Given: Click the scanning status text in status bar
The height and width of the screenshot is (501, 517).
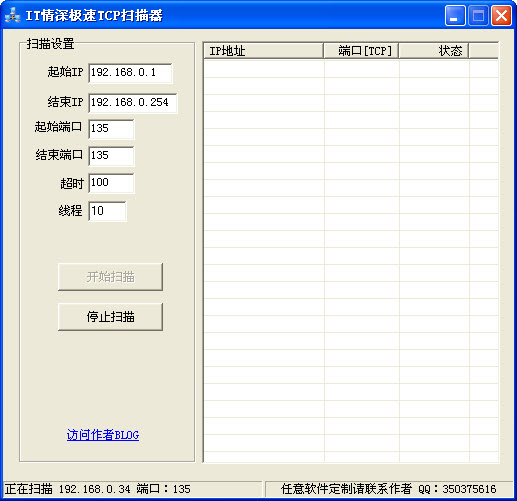Looking at the screenshot, I should [98, 489].
